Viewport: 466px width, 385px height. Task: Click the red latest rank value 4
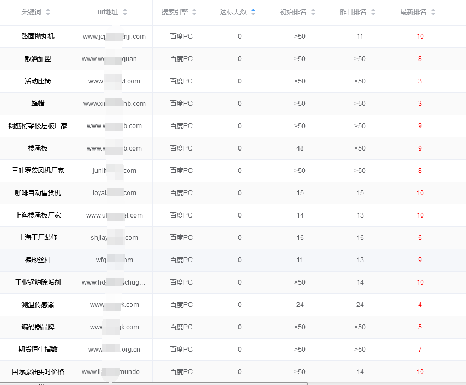(x=420, y=304)
